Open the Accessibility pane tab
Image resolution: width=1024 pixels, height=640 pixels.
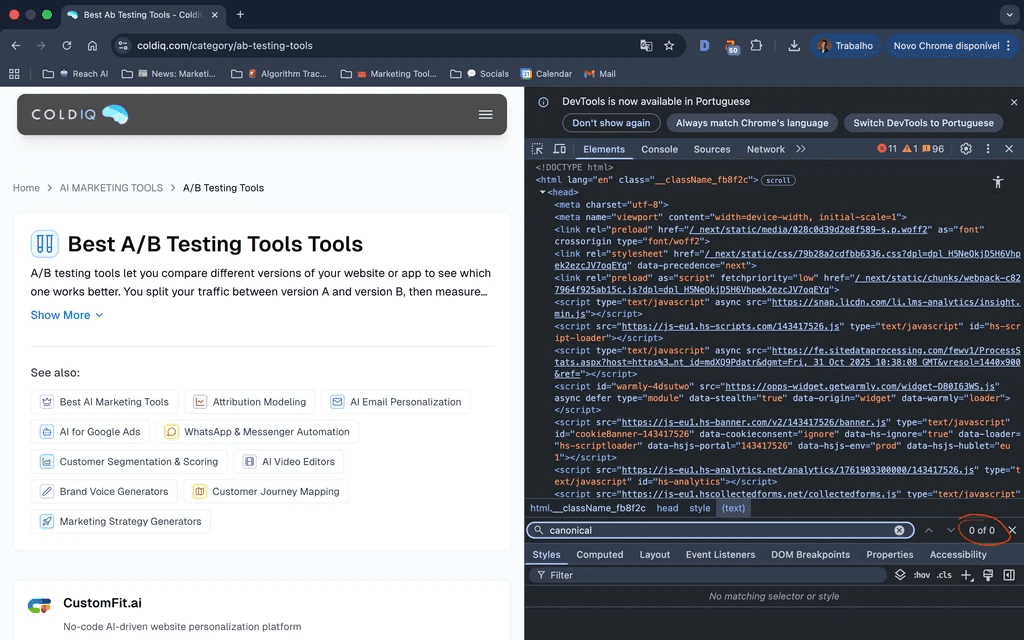click(x=958, y=554)
